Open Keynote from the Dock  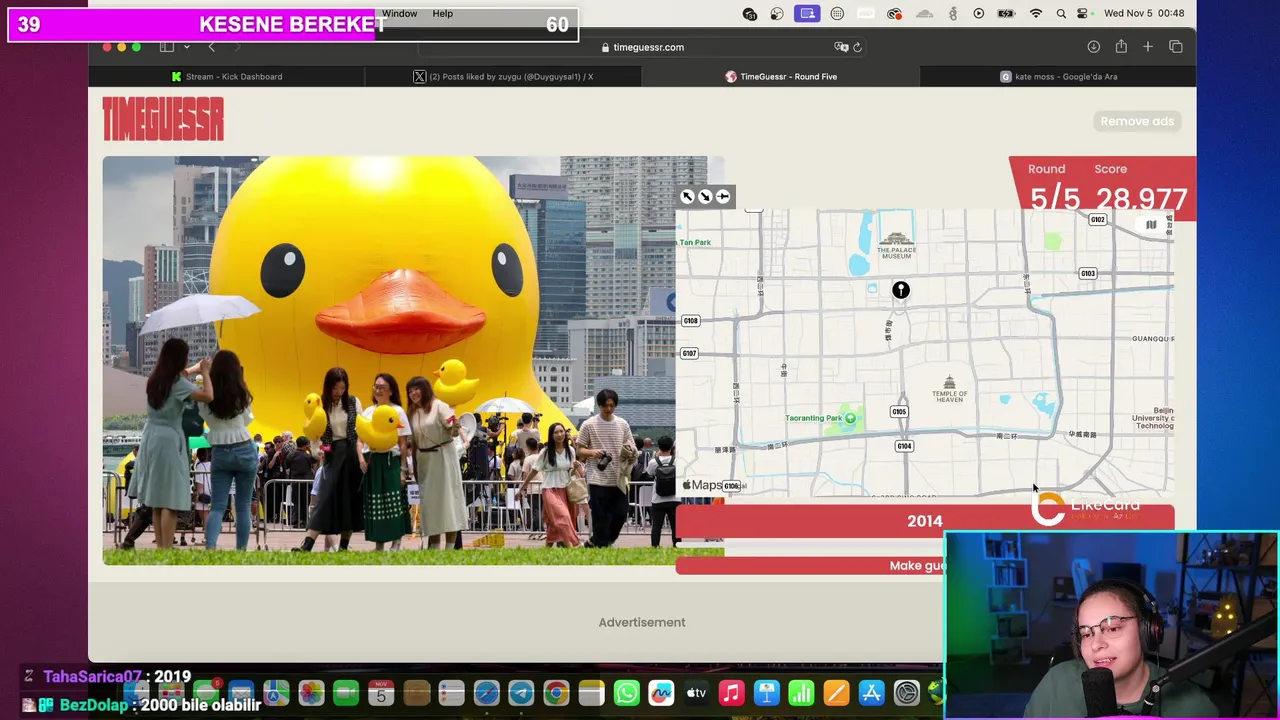[767, 692]
